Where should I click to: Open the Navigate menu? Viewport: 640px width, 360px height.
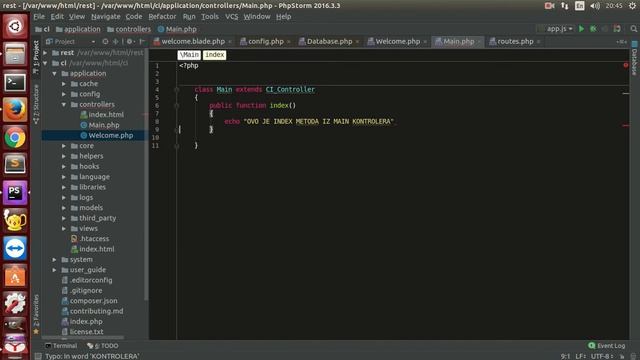pos(106,17)
